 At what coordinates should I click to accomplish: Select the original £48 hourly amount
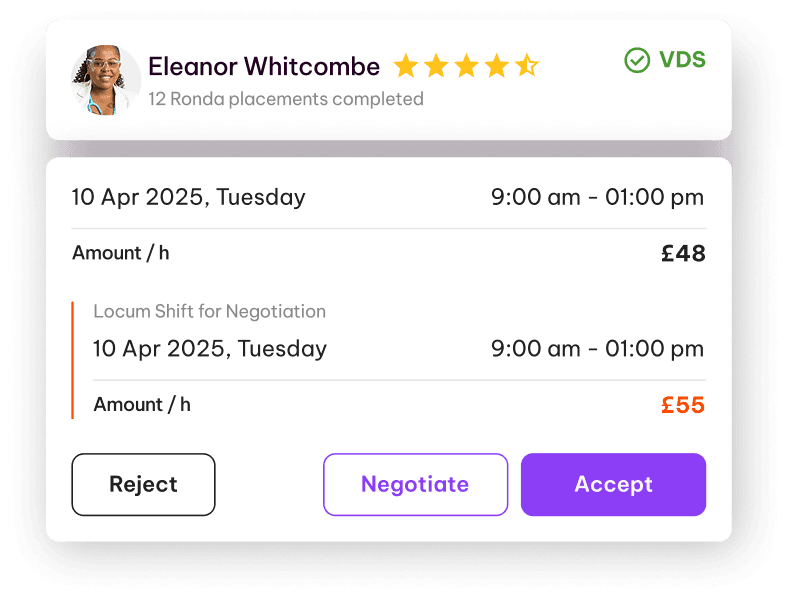pos(683,253)
